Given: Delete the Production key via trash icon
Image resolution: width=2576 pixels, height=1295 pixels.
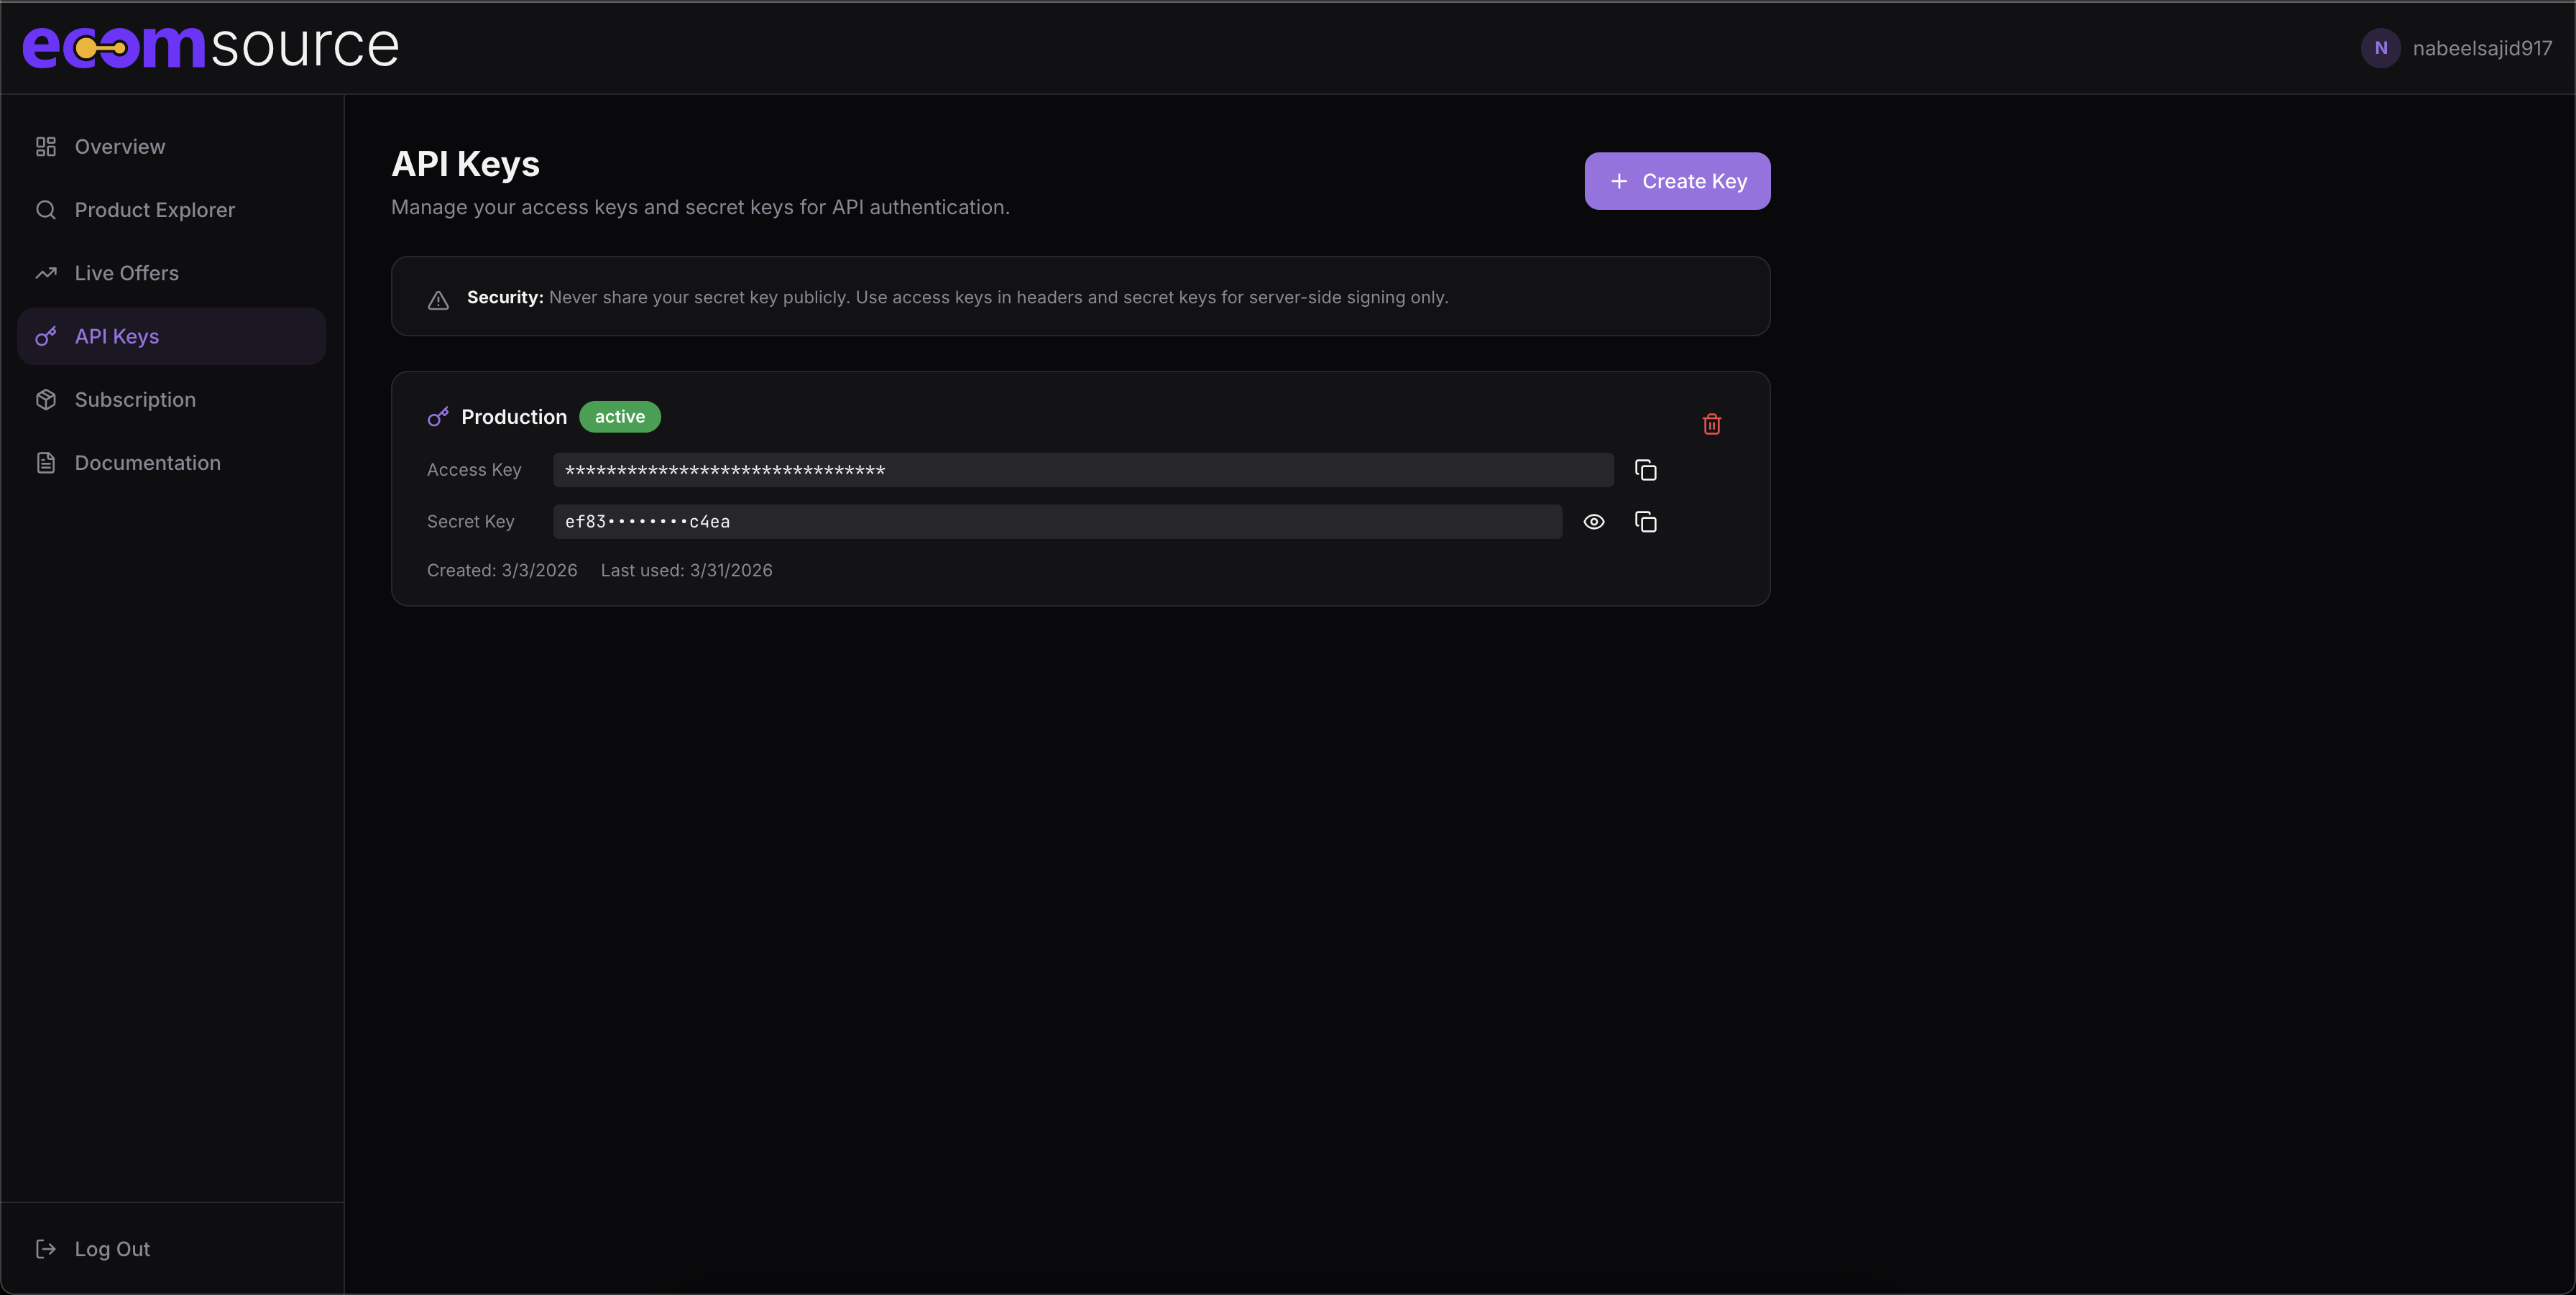Looking at the screenshot, I should pyautogui.click(x=1712, y=424).
